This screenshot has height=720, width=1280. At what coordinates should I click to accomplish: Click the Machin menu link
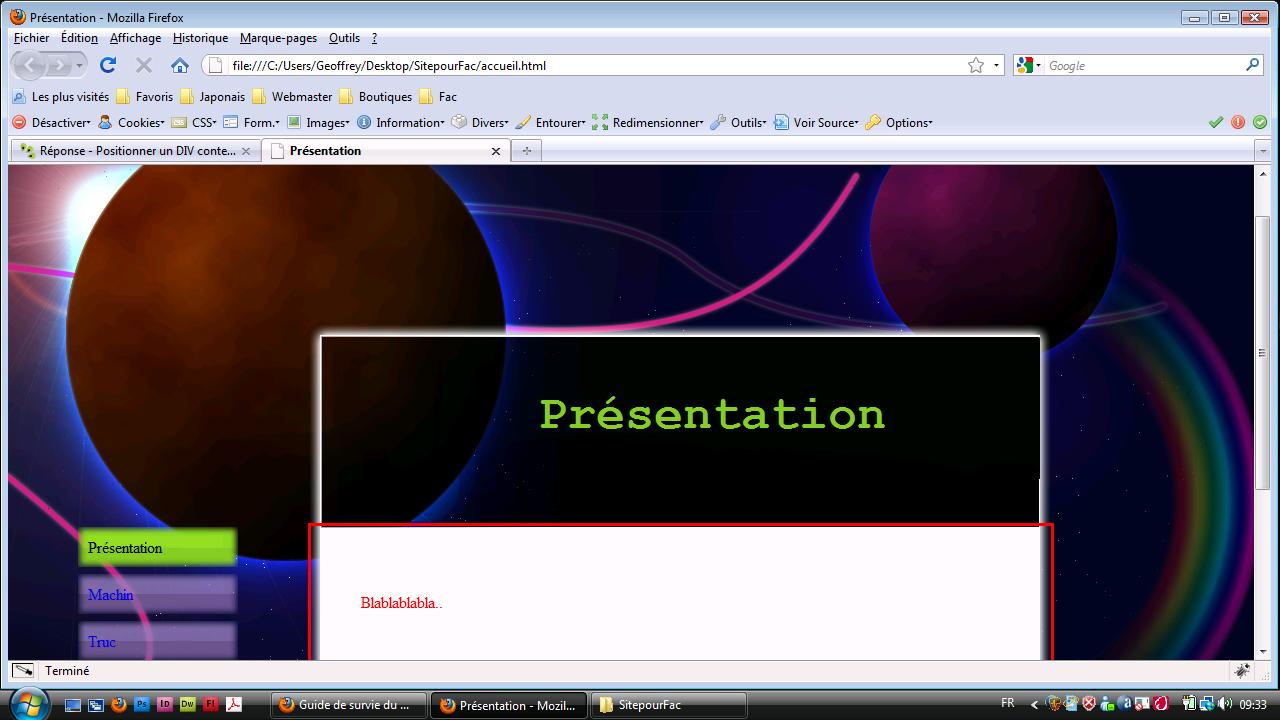(158, 595)
